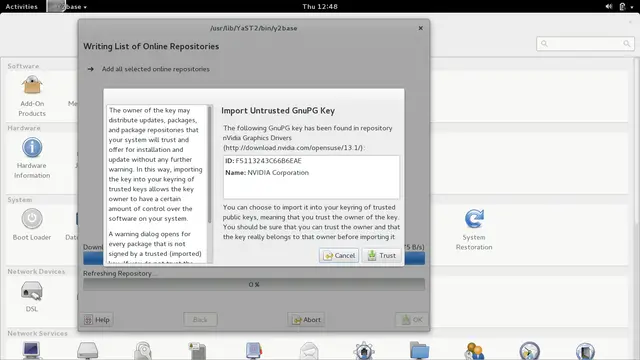Screen dimensions: 640x360
Task: Click the Hardware category label
Action: click(24, 128)
